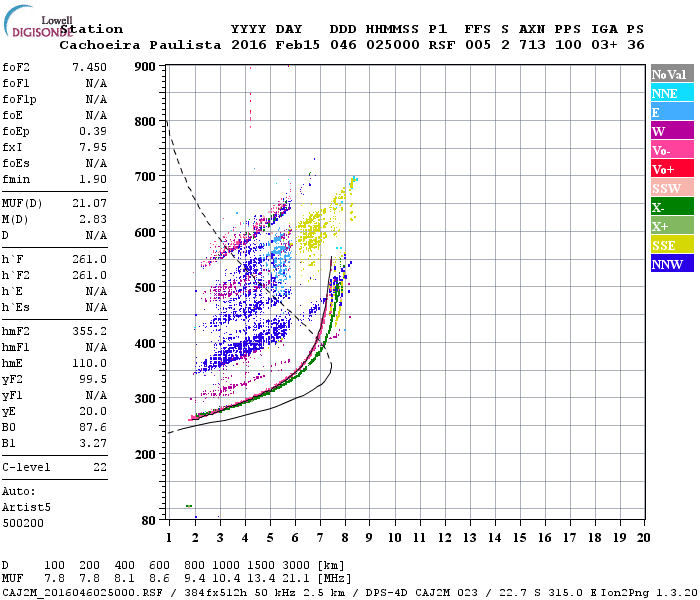Select the X+ light green legend swatch
700x600 pixels.
(x=672, y=226)
